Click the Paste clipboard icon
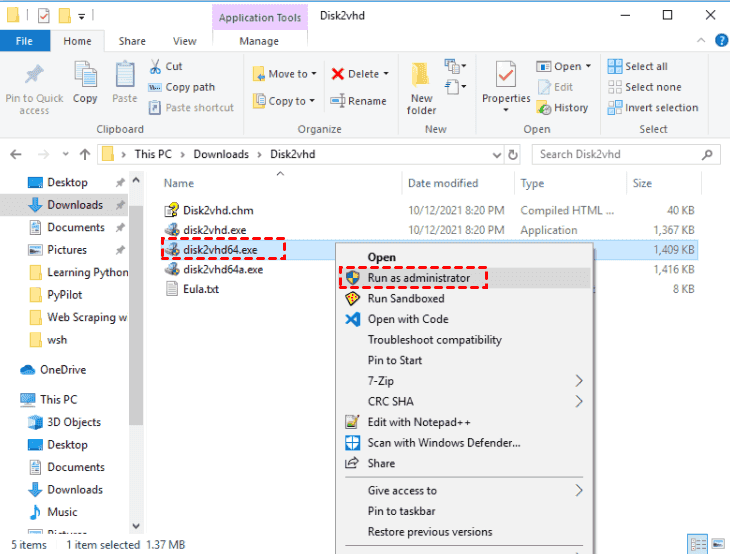Screen dimensions: 730x554 (125, 74)
